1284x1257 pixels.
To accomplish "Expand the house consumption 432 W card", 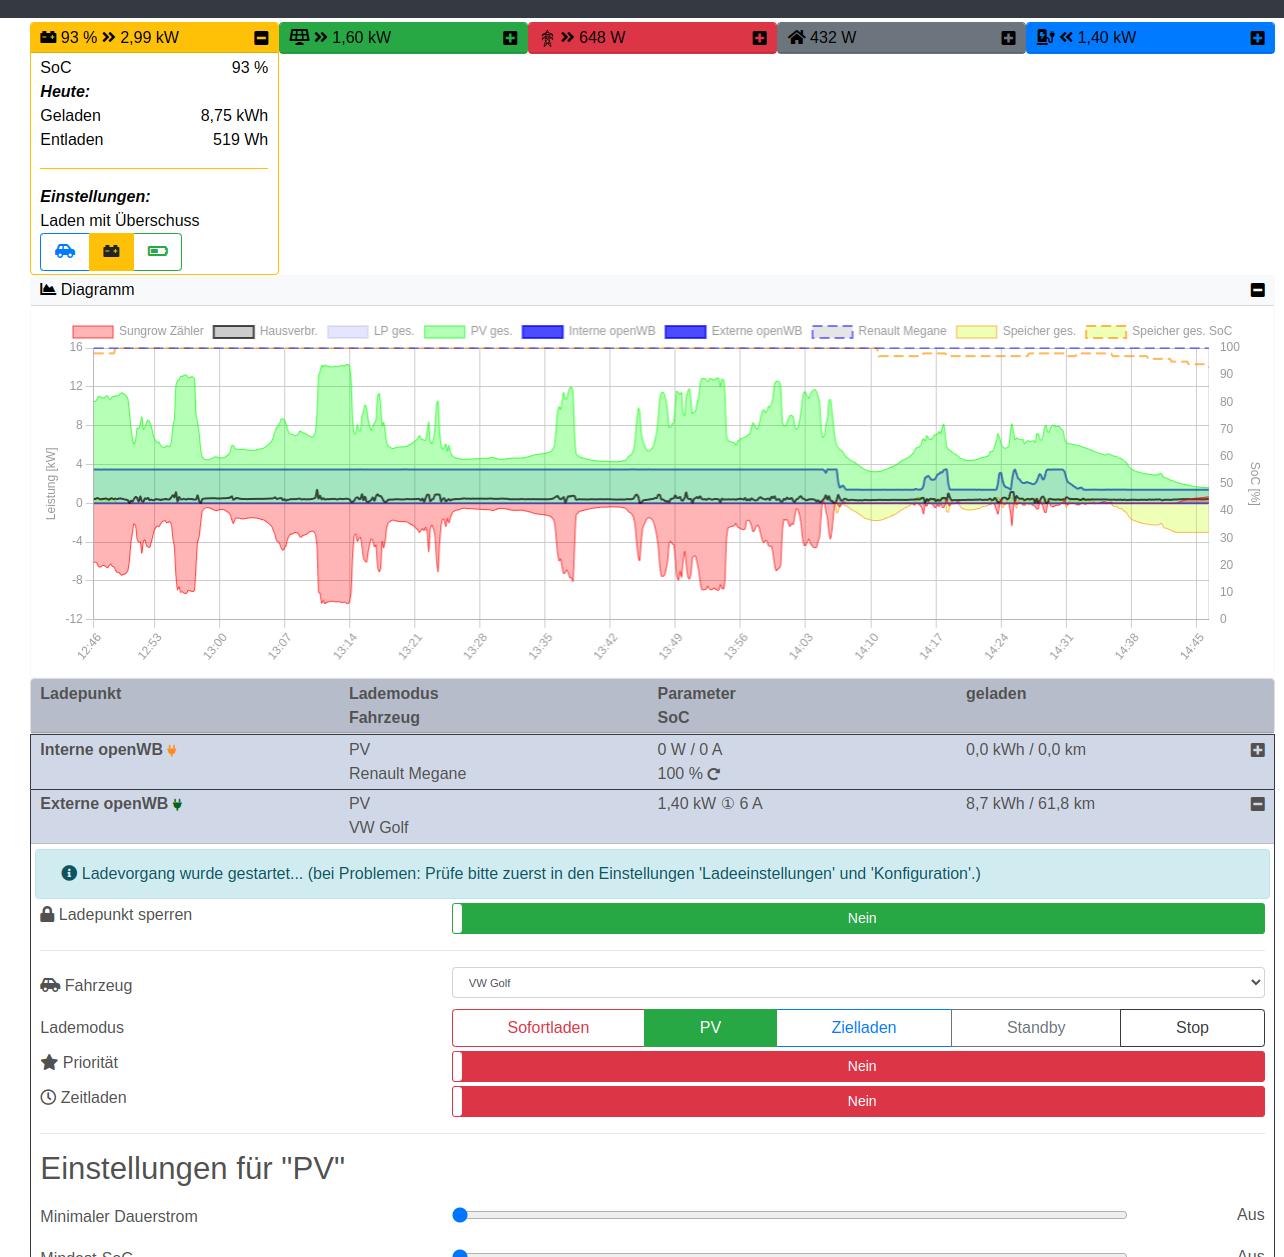I will (x=1008, y=38).
